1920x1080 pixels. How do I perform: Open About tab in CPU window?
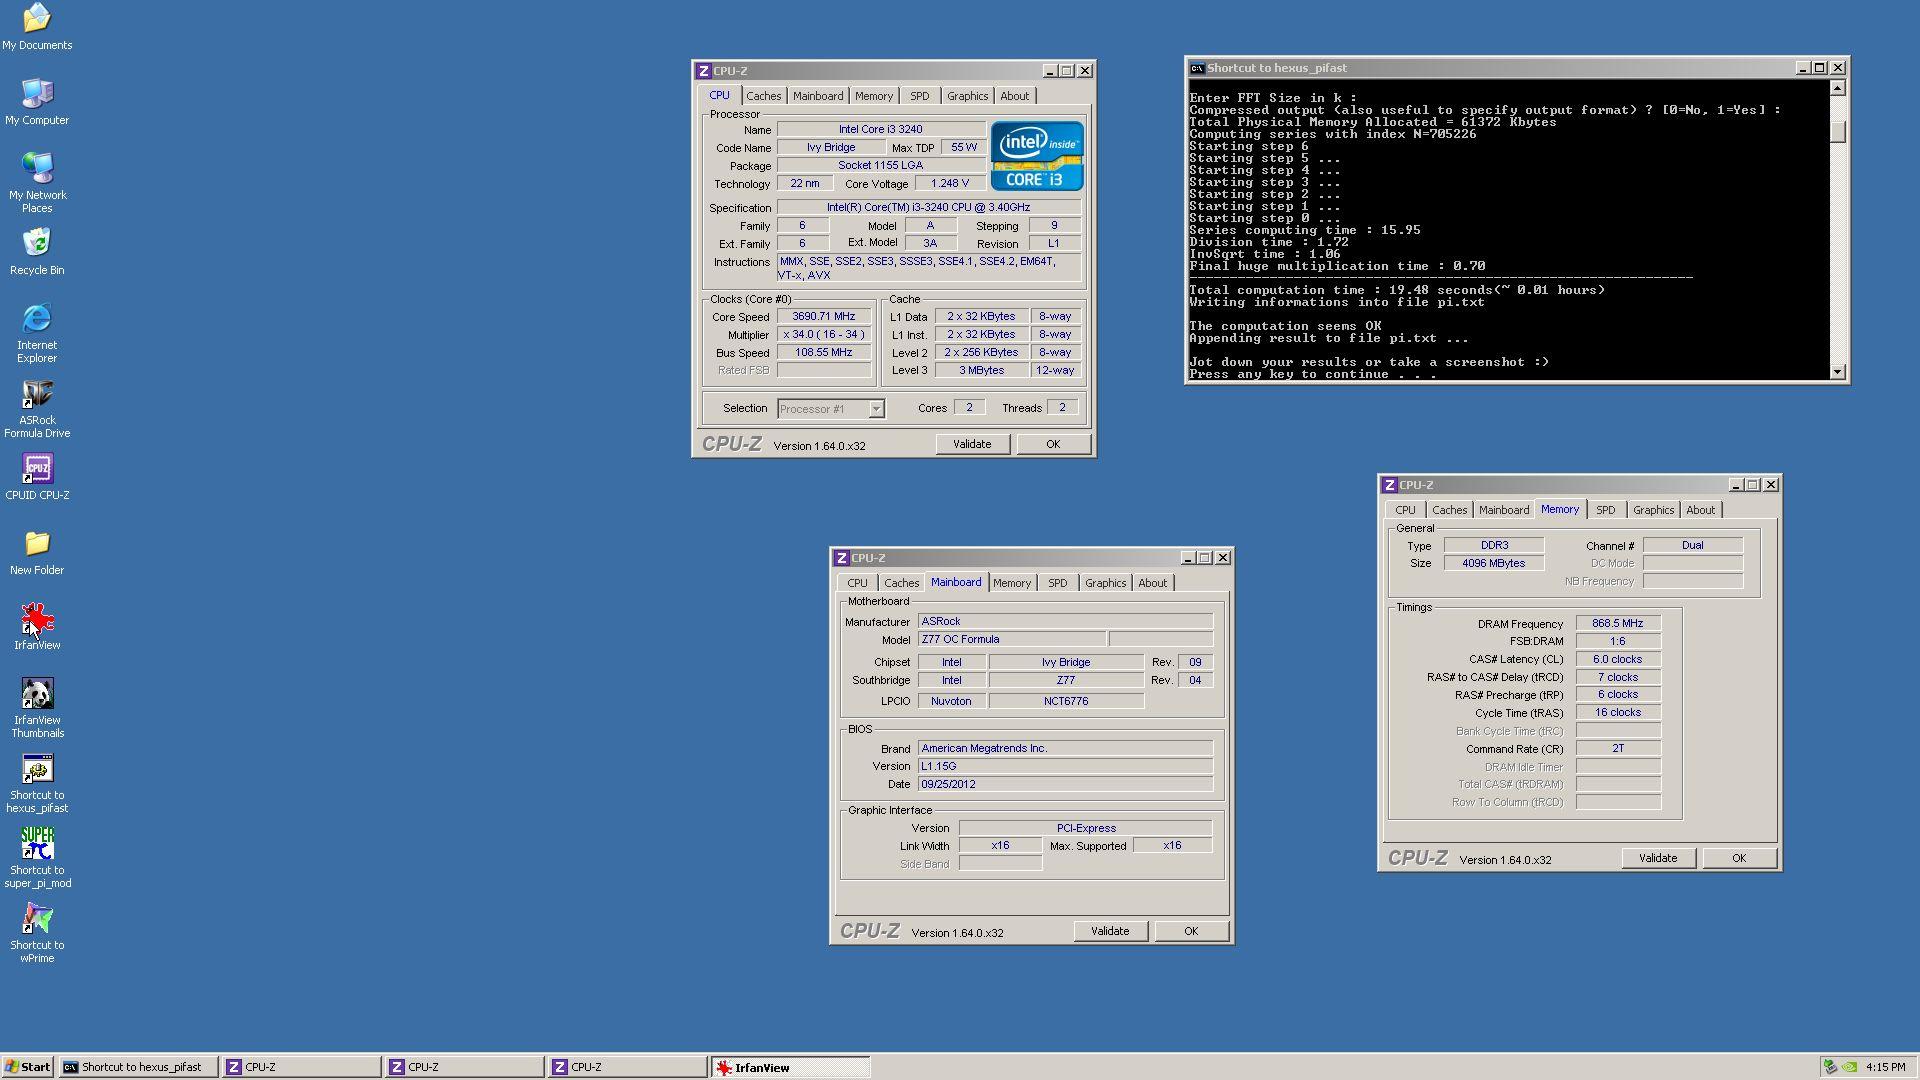(x=1015, y=96)
